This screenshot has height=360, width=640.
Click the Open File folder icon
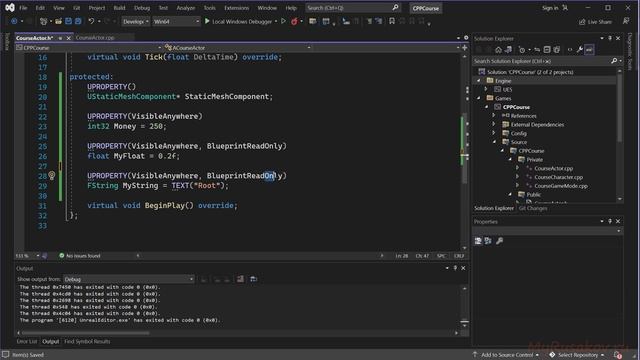point(58,21)
